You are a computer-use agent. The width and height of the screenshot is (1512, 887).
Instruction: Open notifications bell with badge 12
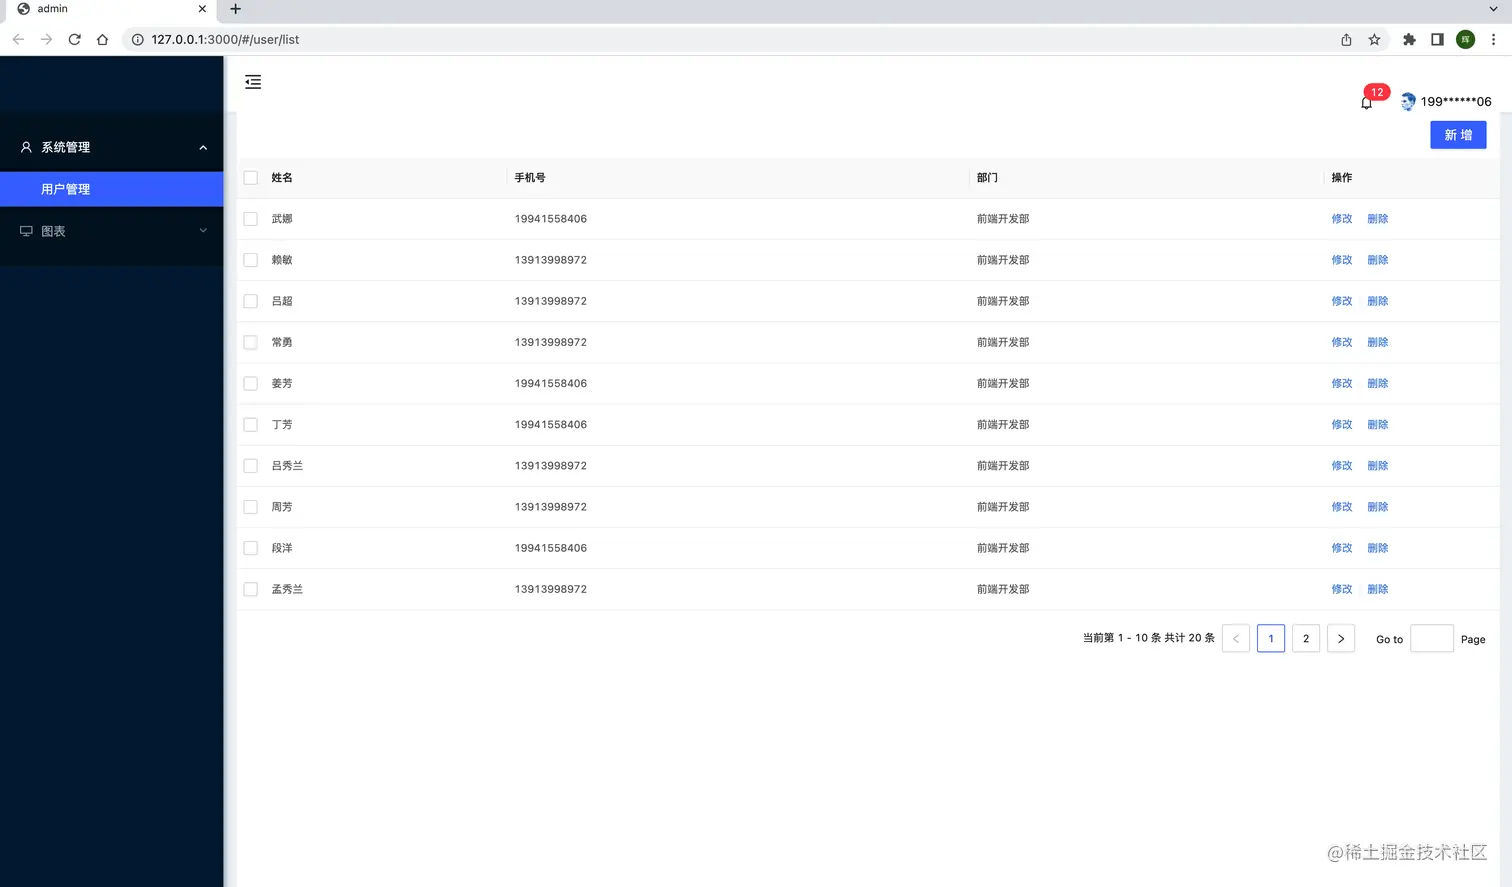coord(1366,102)
